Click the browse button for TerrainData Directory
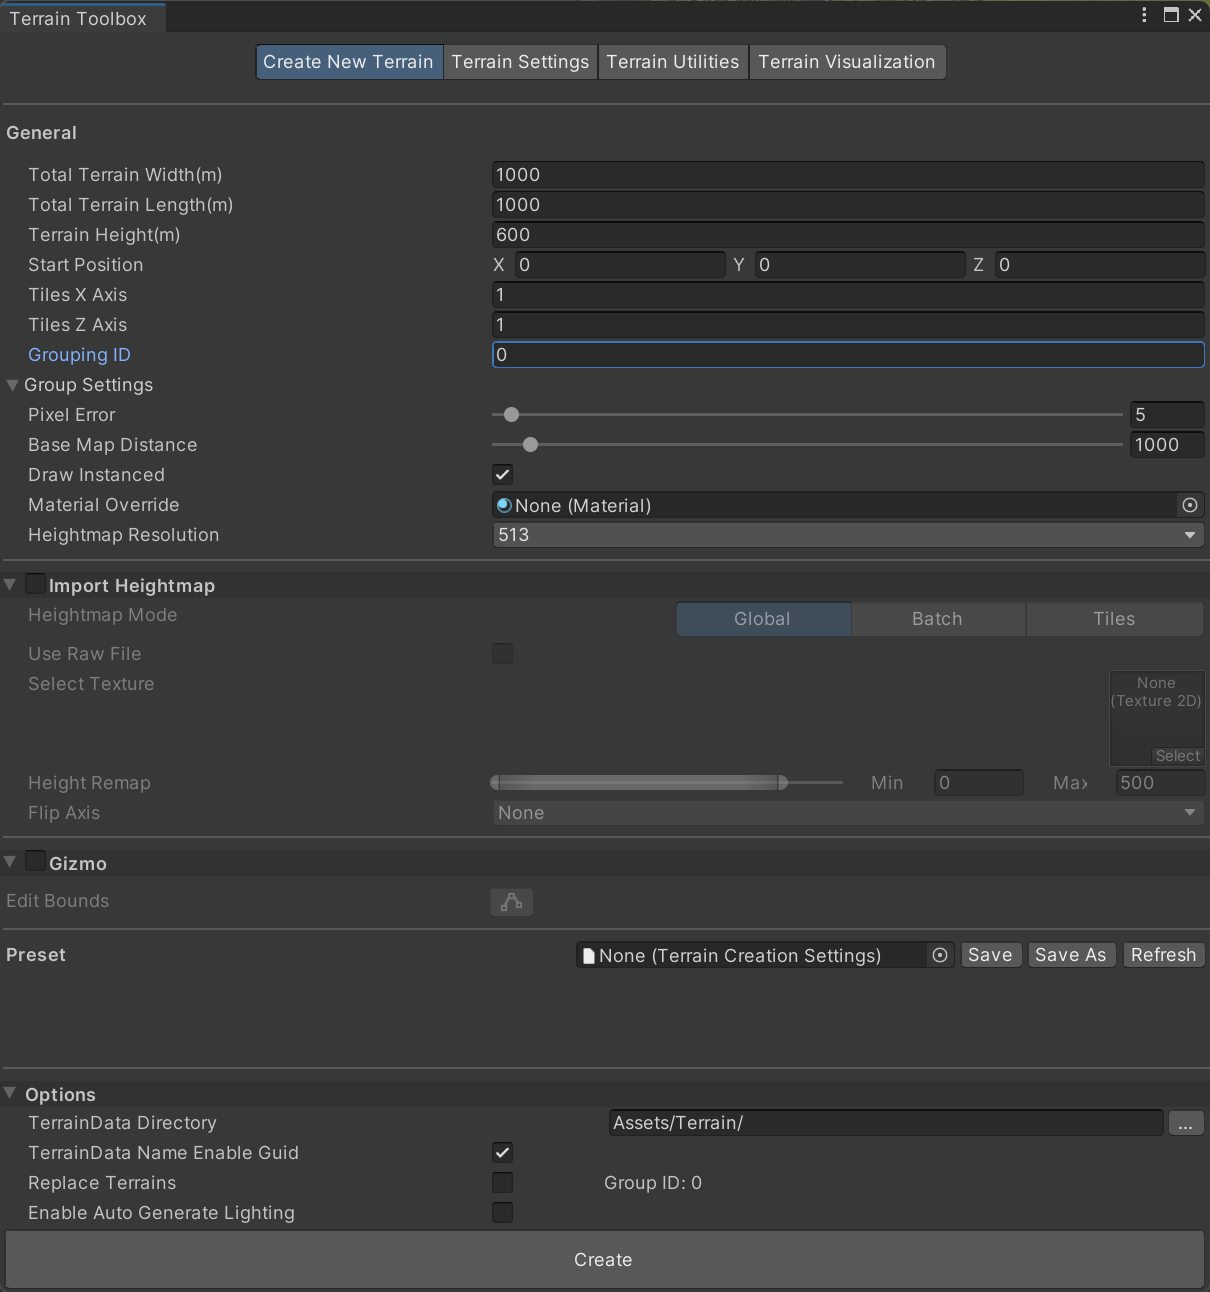Viewport: 1210px width, 1292px height. [x=1185, y=1123]
